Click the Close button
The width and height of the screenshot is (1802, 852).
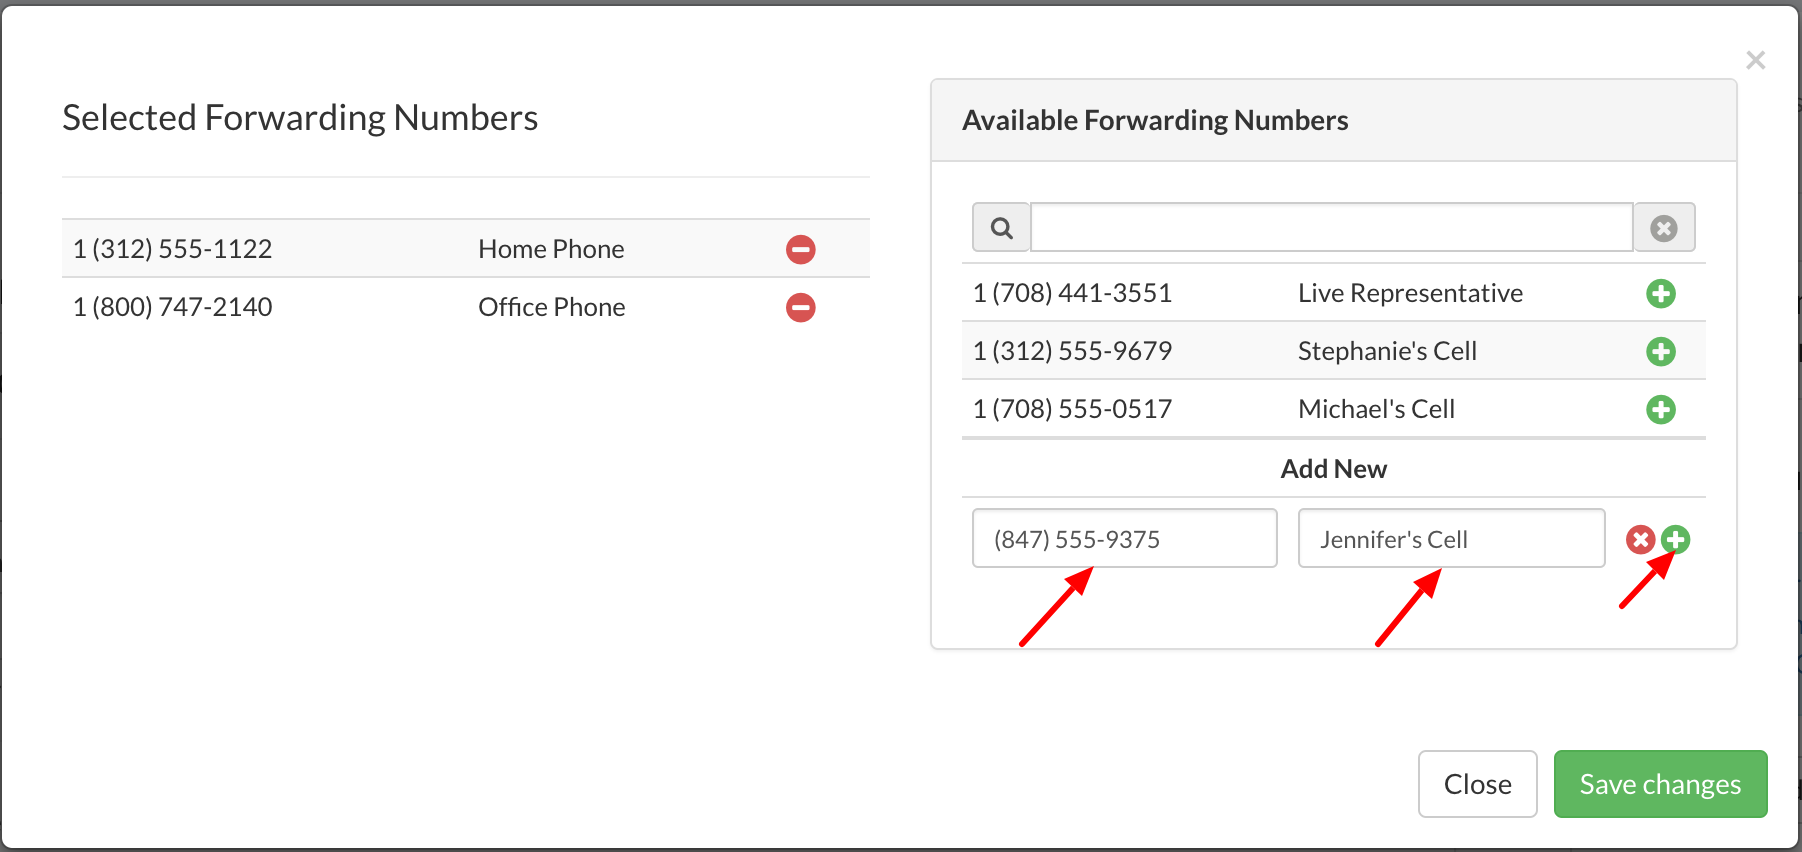pyautogui.click(x=1477, y=784)
